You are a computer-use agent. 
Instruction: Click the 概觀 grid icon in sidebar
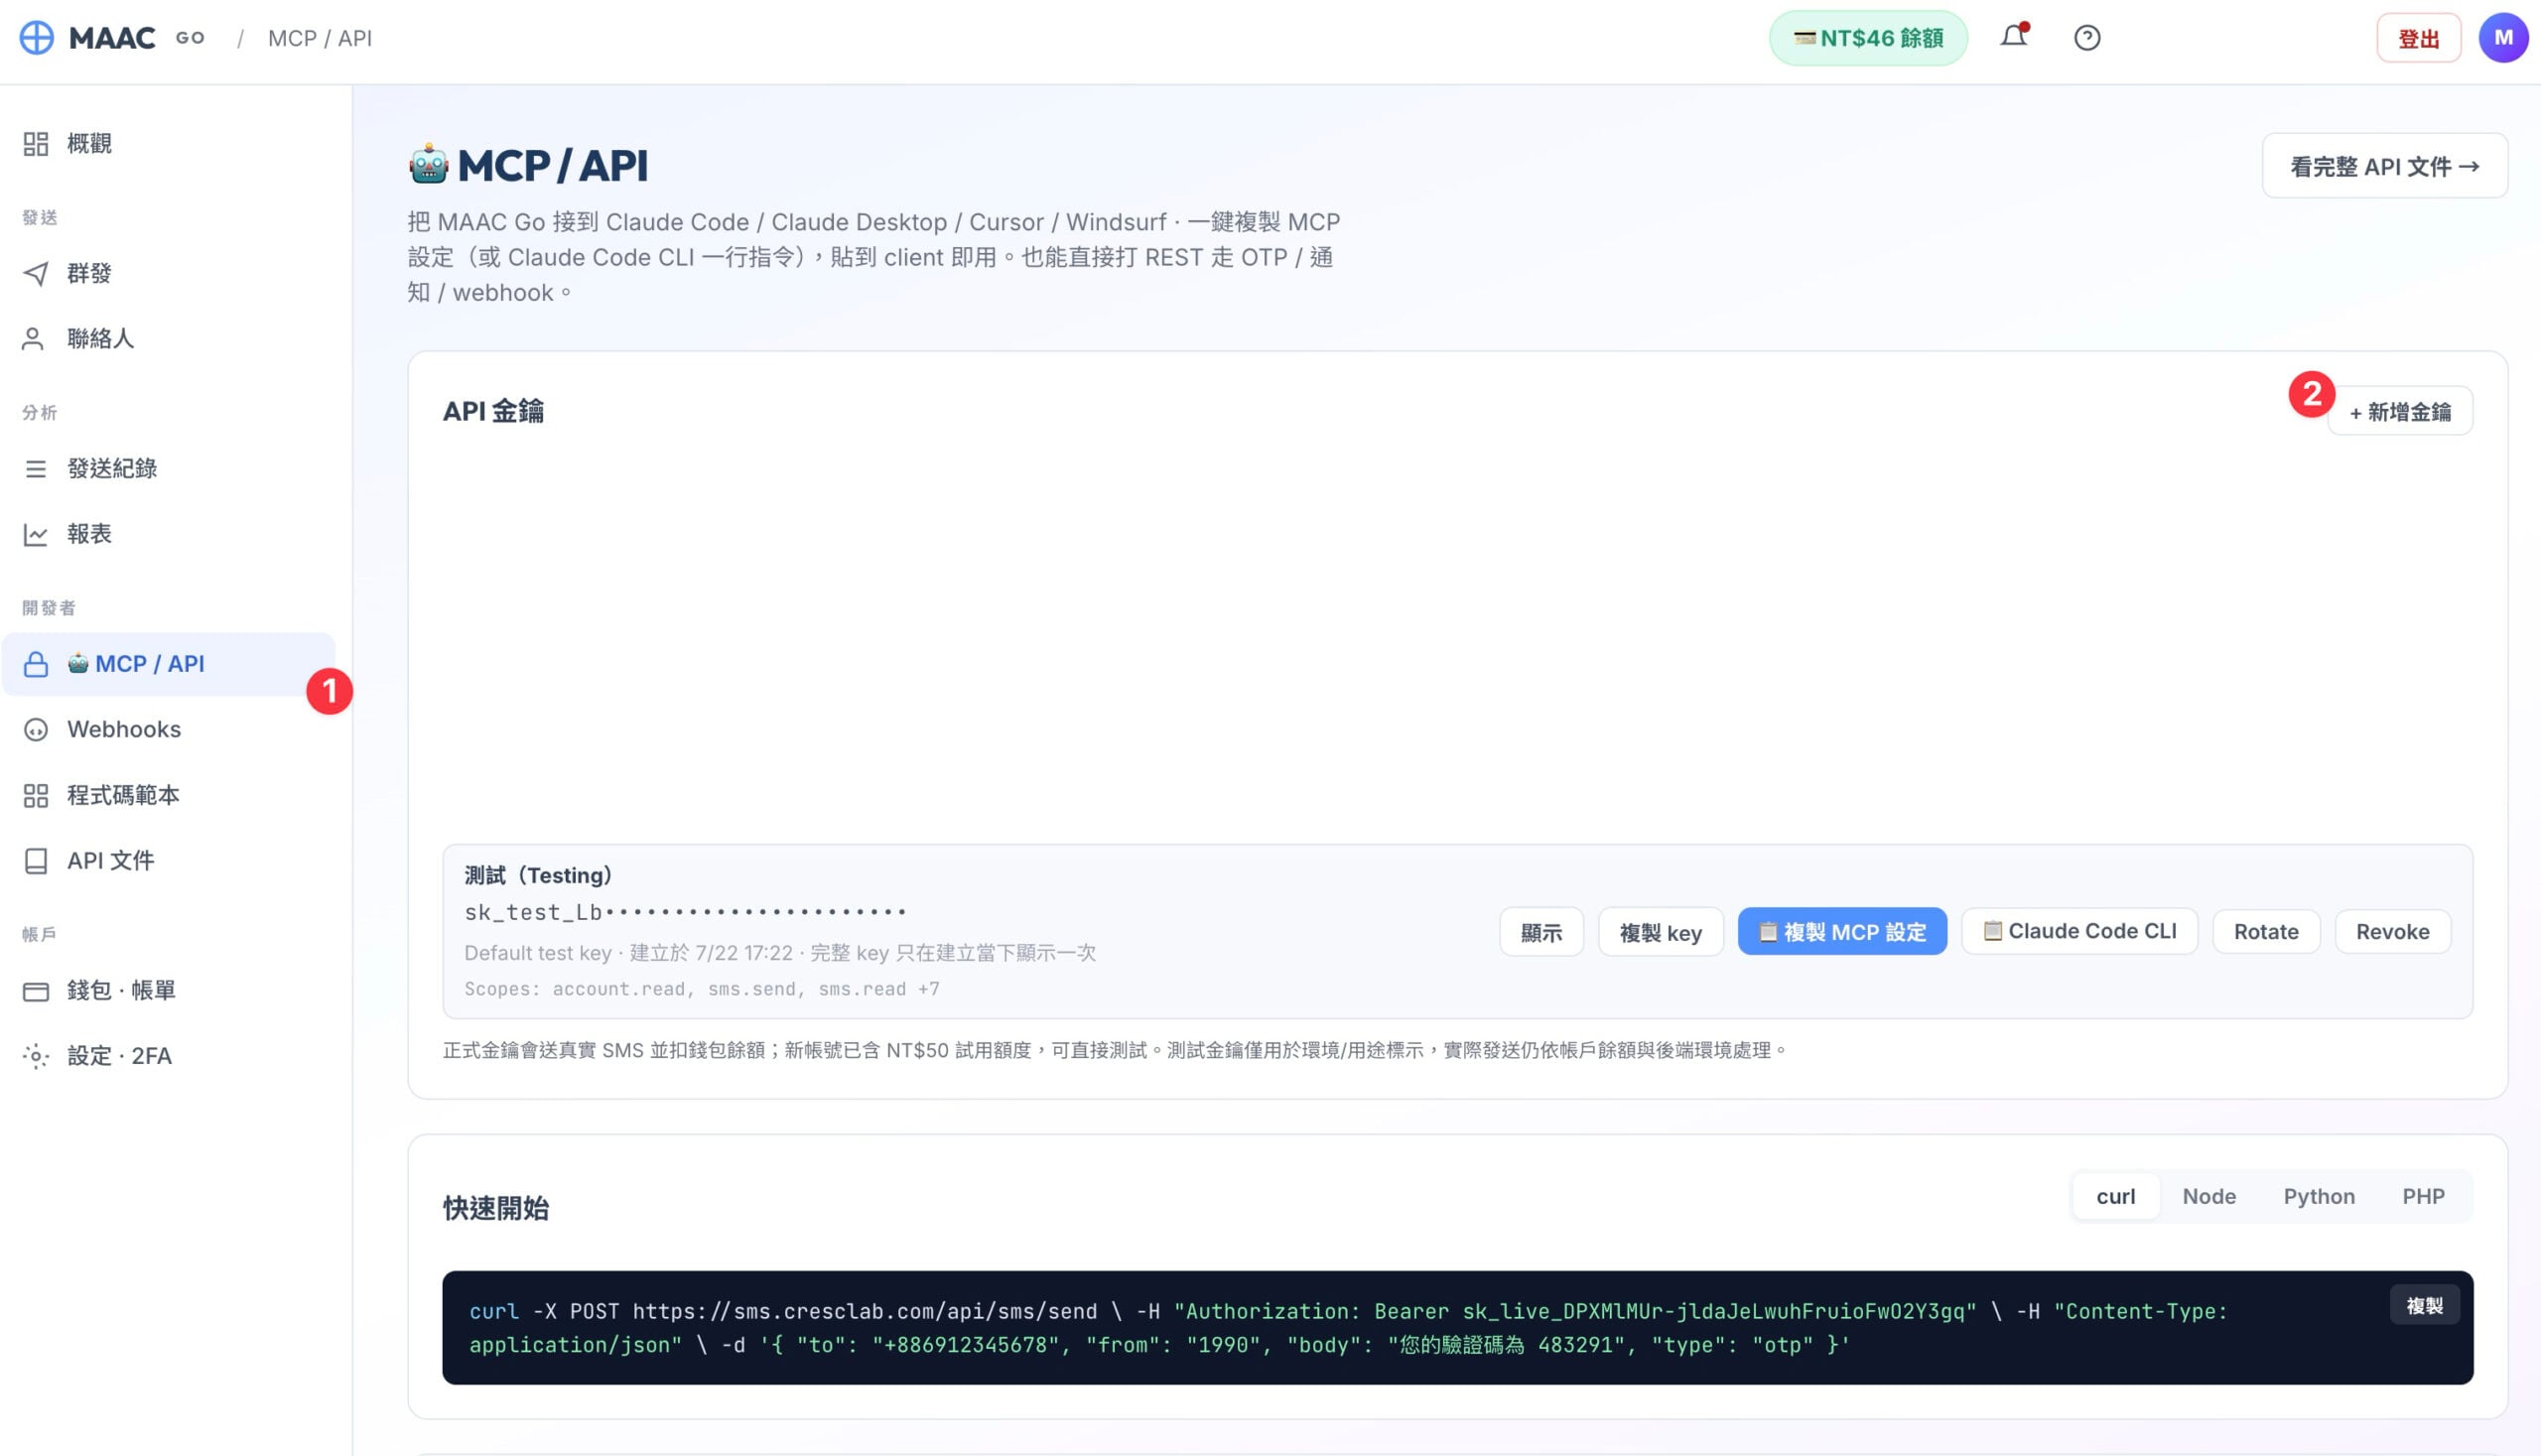(x=36, y=144)
